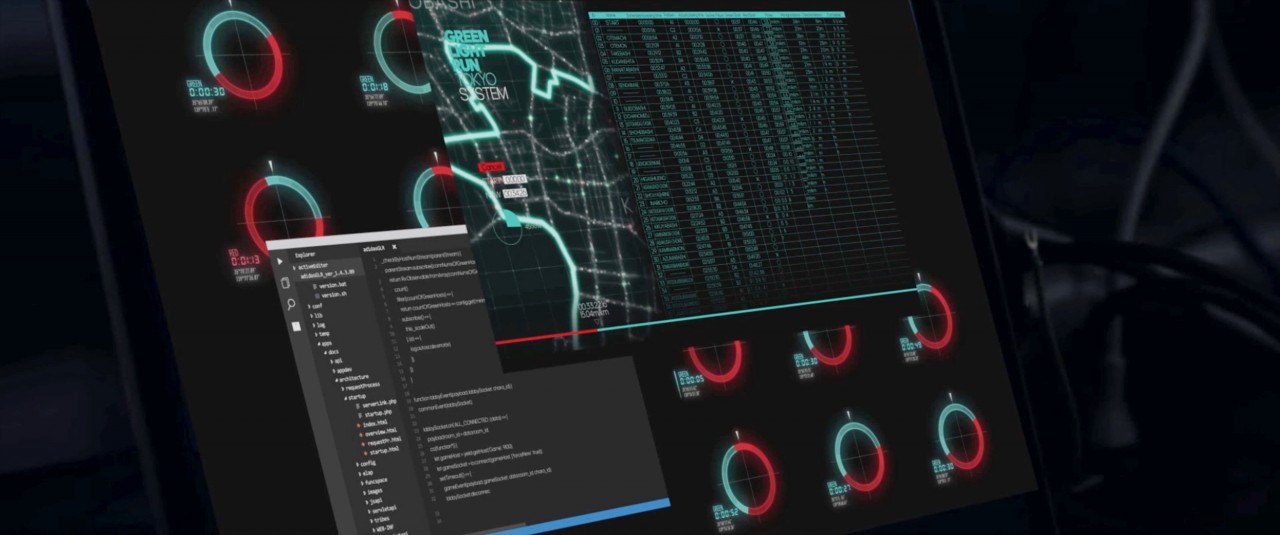The image size is (1280, 535).
Task: Click the run arrow icon in the editor sidebar
Action: 280,261
